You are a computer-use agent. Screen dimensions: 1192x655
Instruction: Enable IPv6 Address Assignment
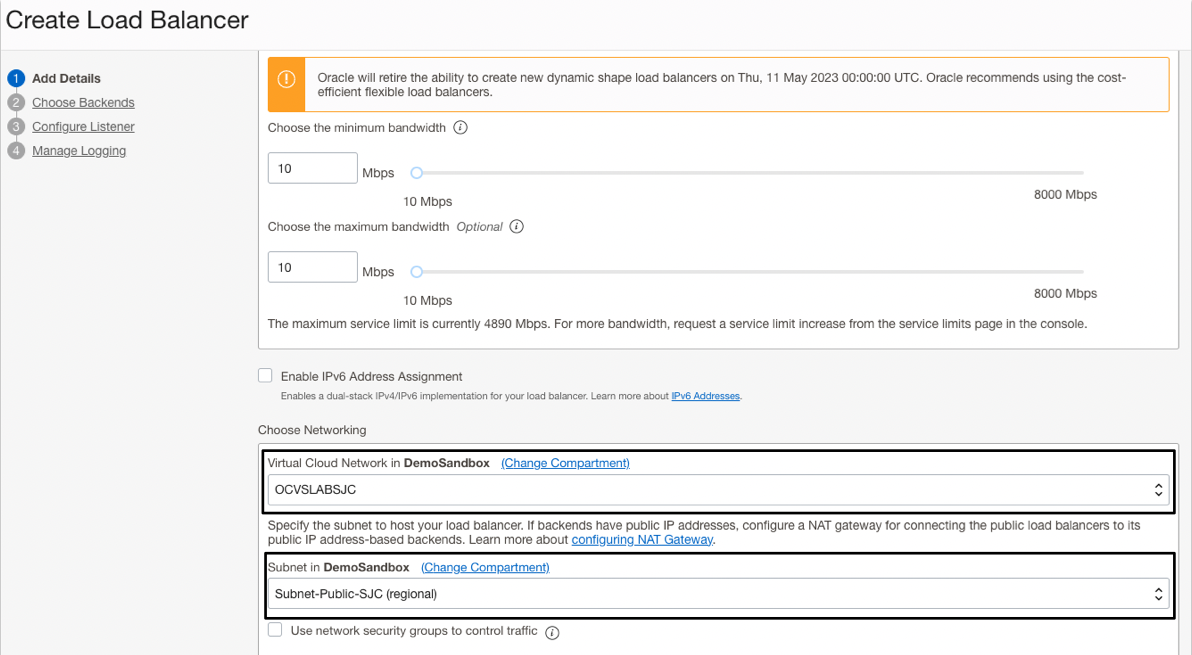tap(265, 375)
